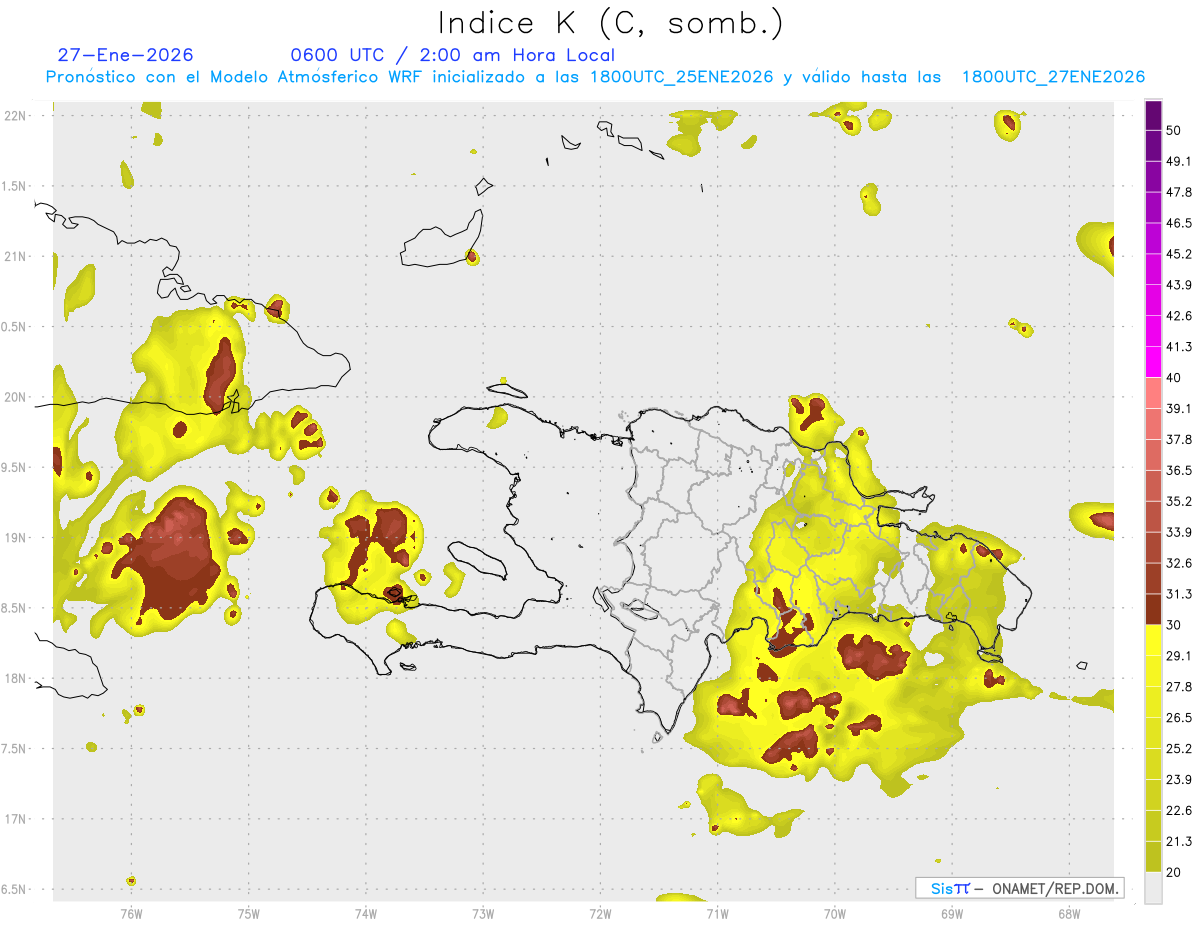Select the date label "27-Ene-2026"

(126, 55)
